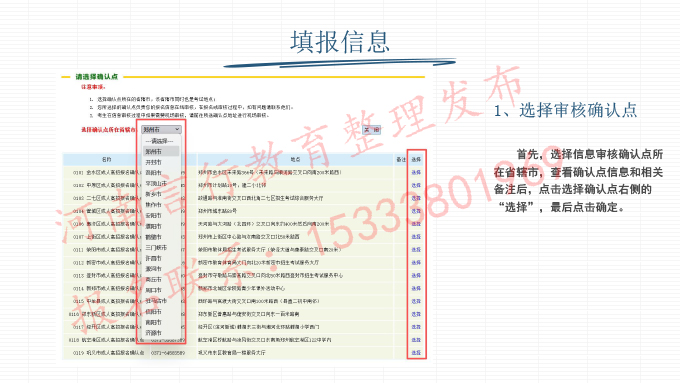Select 许昌市 in the dropdown list
Screen dimensions: 680x383
153,258
